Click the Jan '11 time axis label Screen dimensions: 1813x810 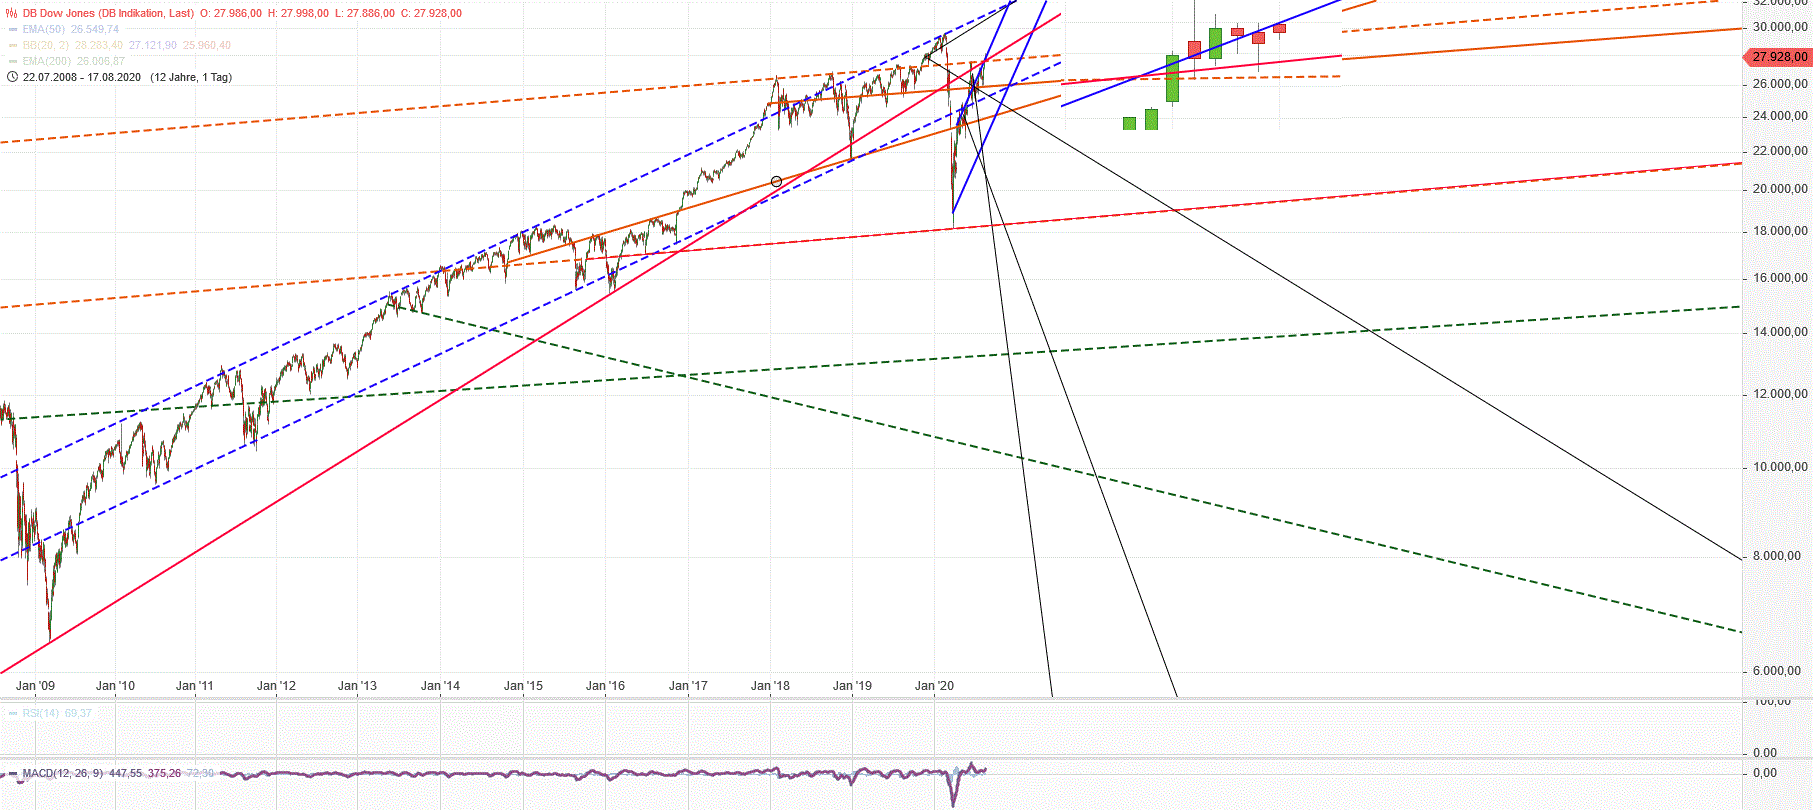194,686
